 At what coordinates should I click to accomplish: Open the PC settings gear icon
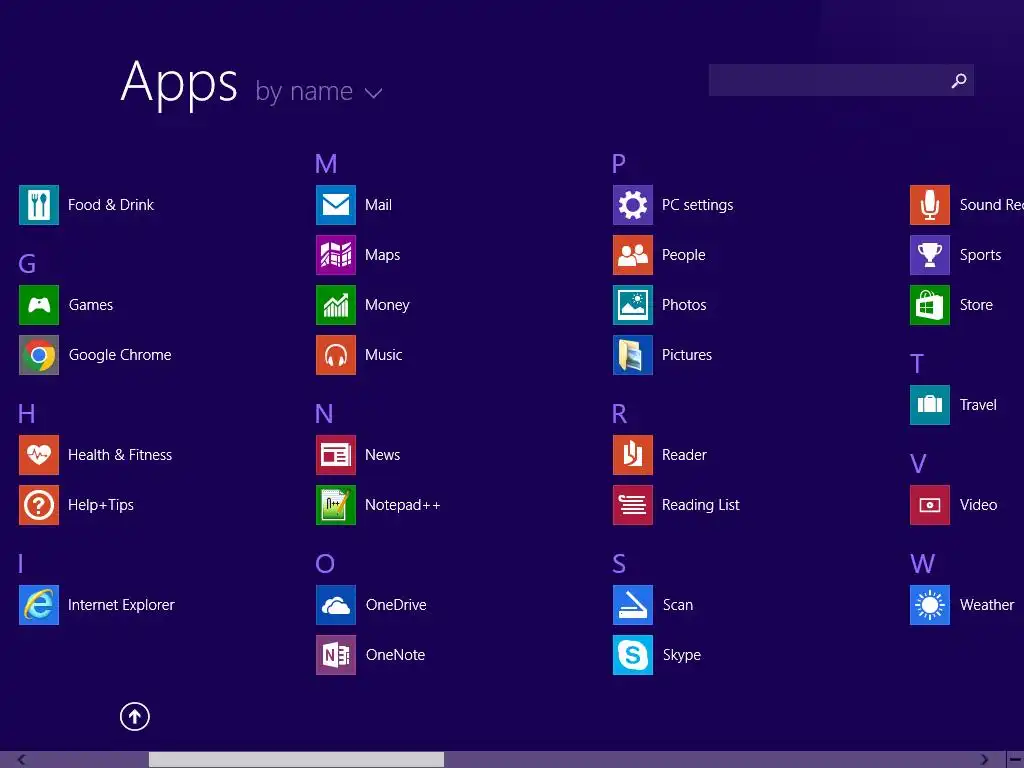632,205
